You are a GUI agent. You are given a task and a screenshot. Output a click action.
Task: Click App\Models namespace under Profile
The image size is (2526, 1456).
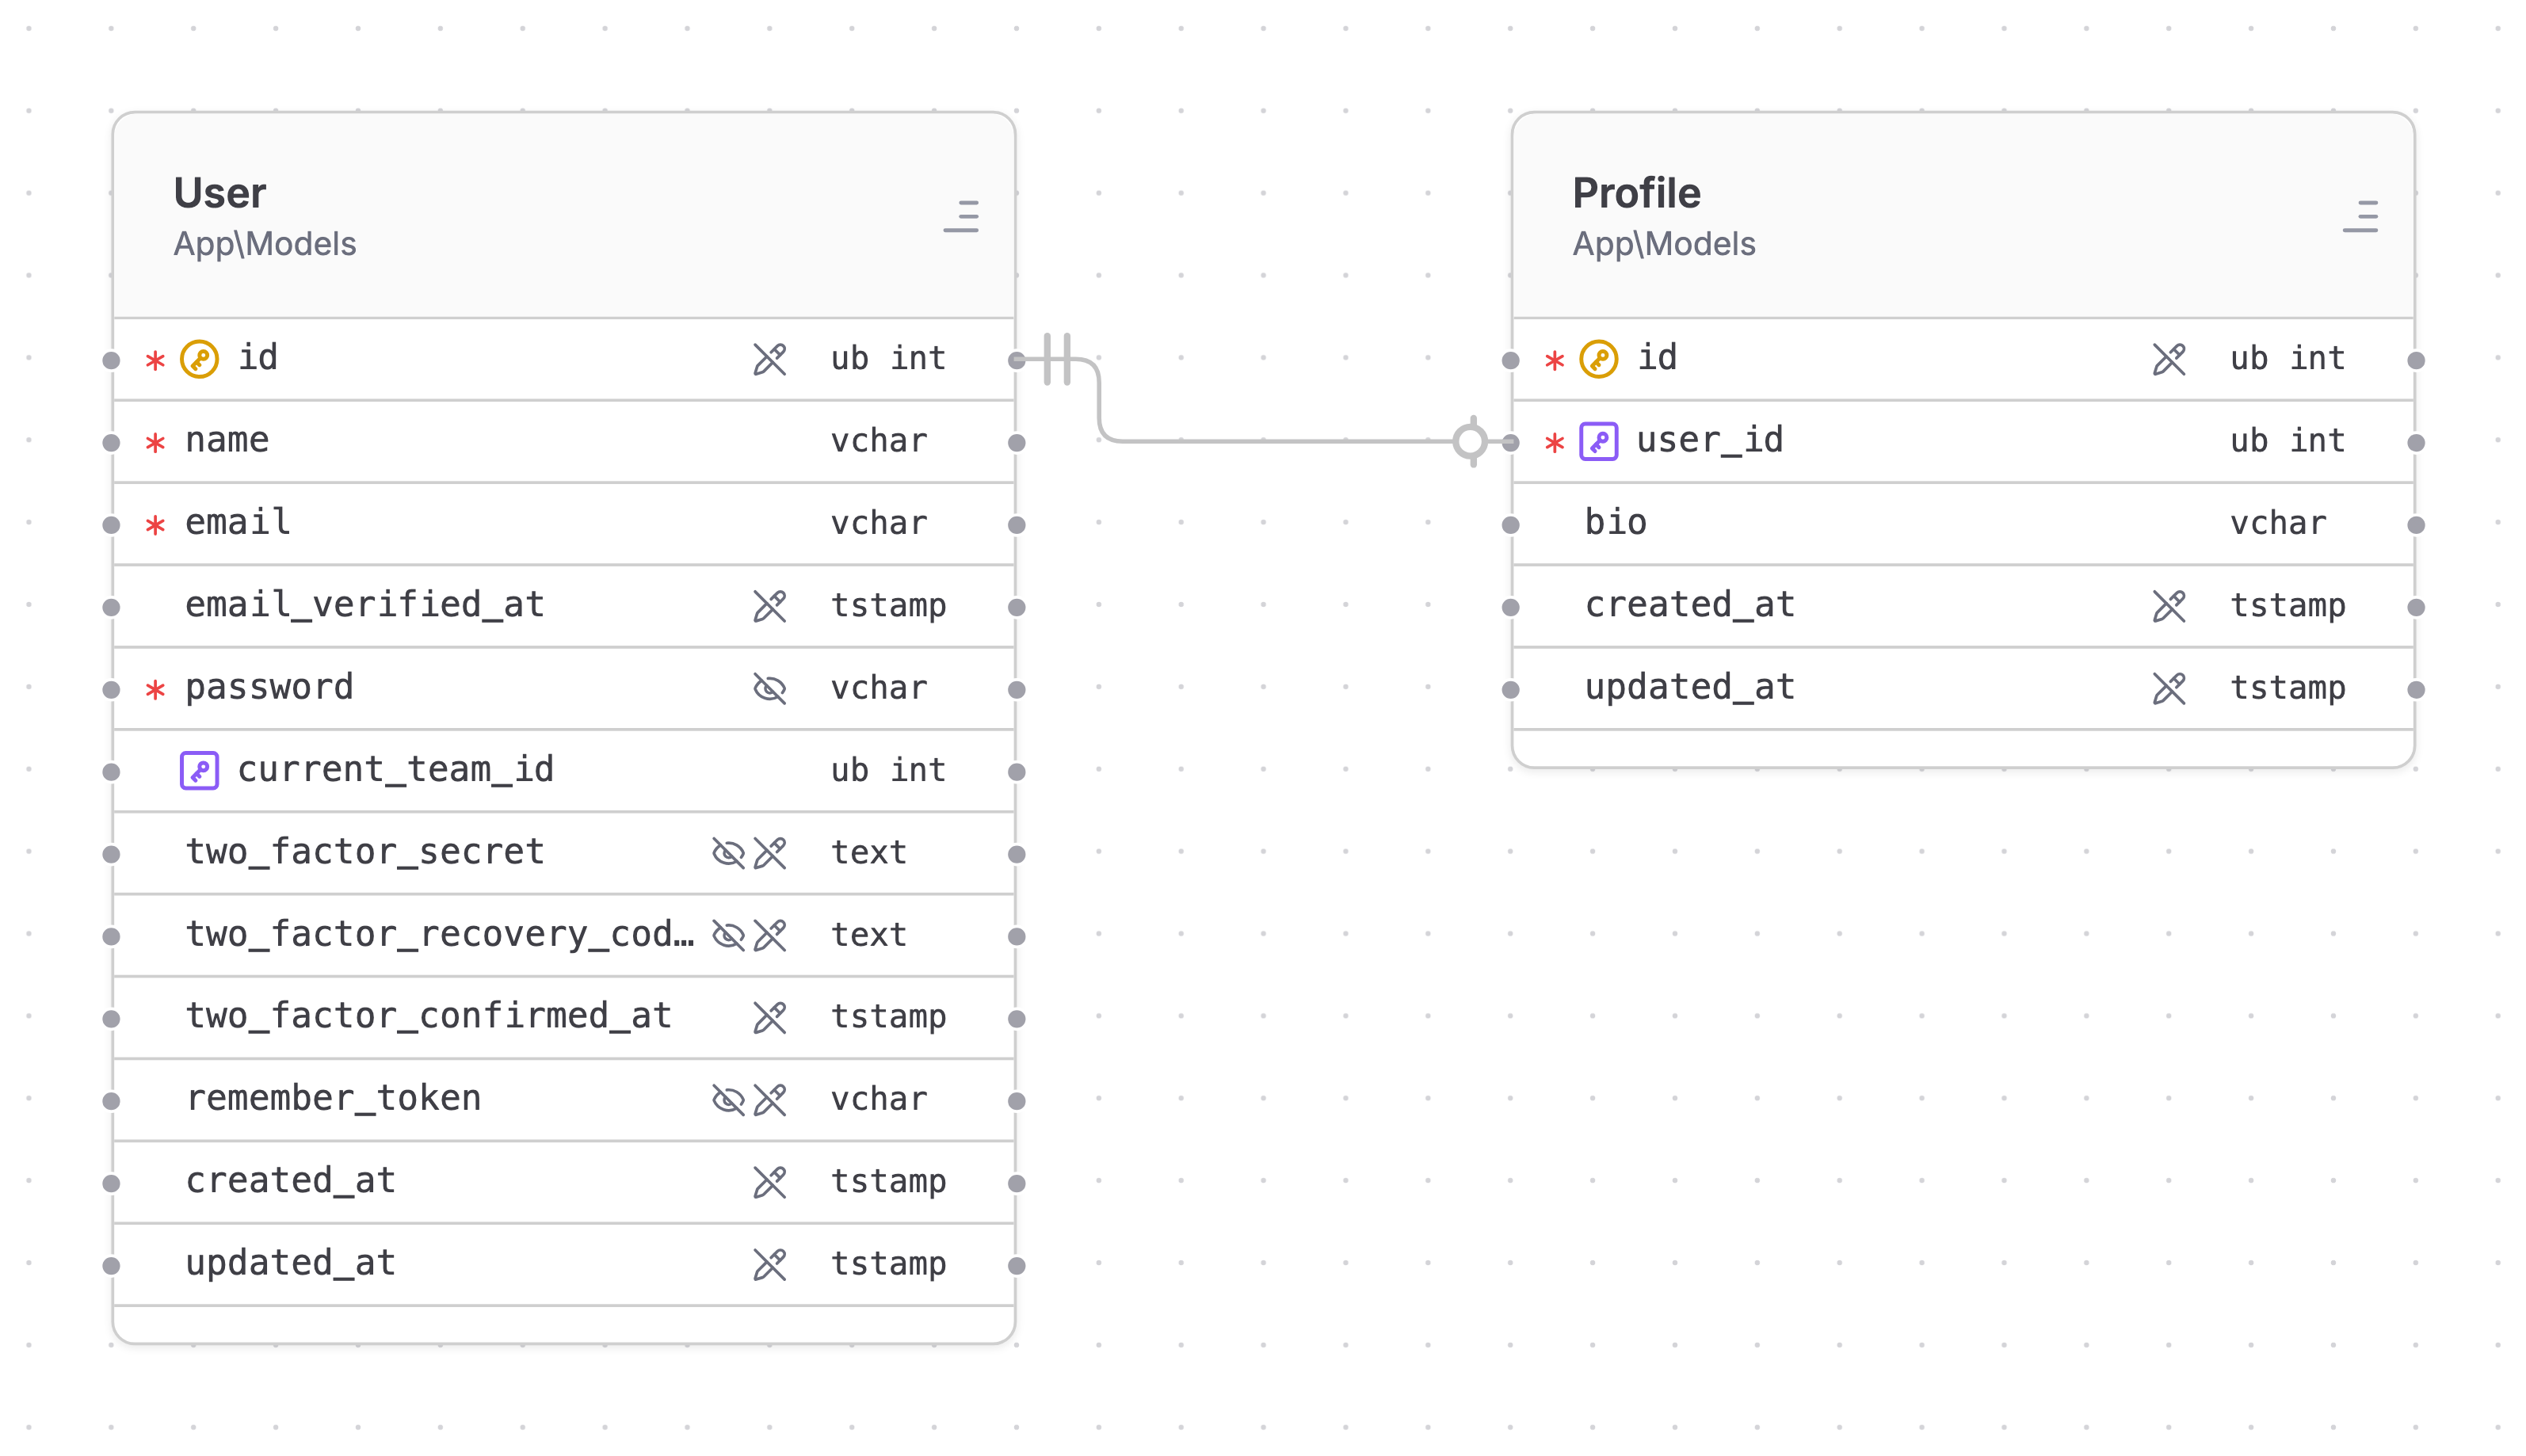coord(1664,244)
